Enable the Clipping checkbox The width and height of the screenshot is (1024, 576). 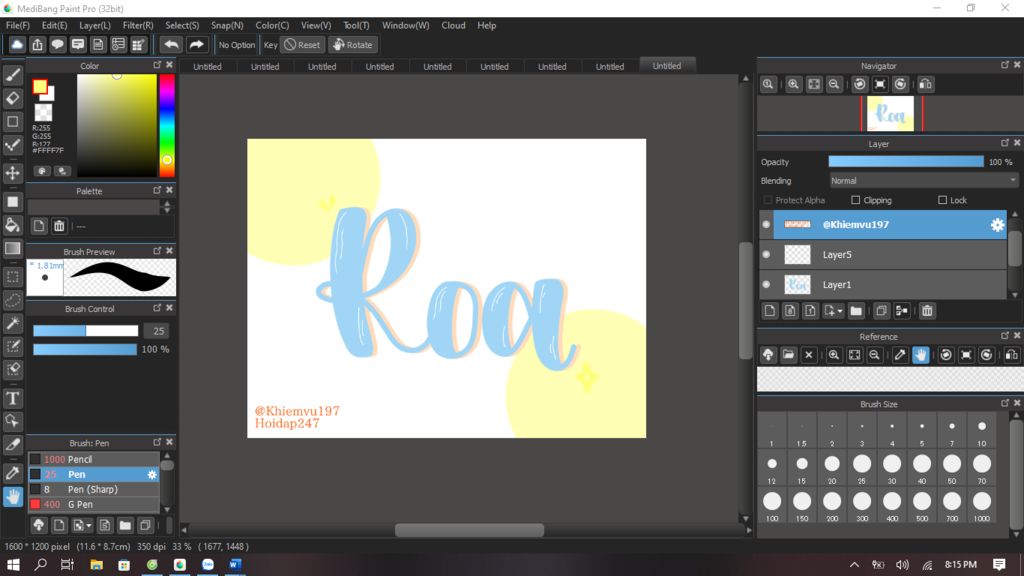(855, 200)
